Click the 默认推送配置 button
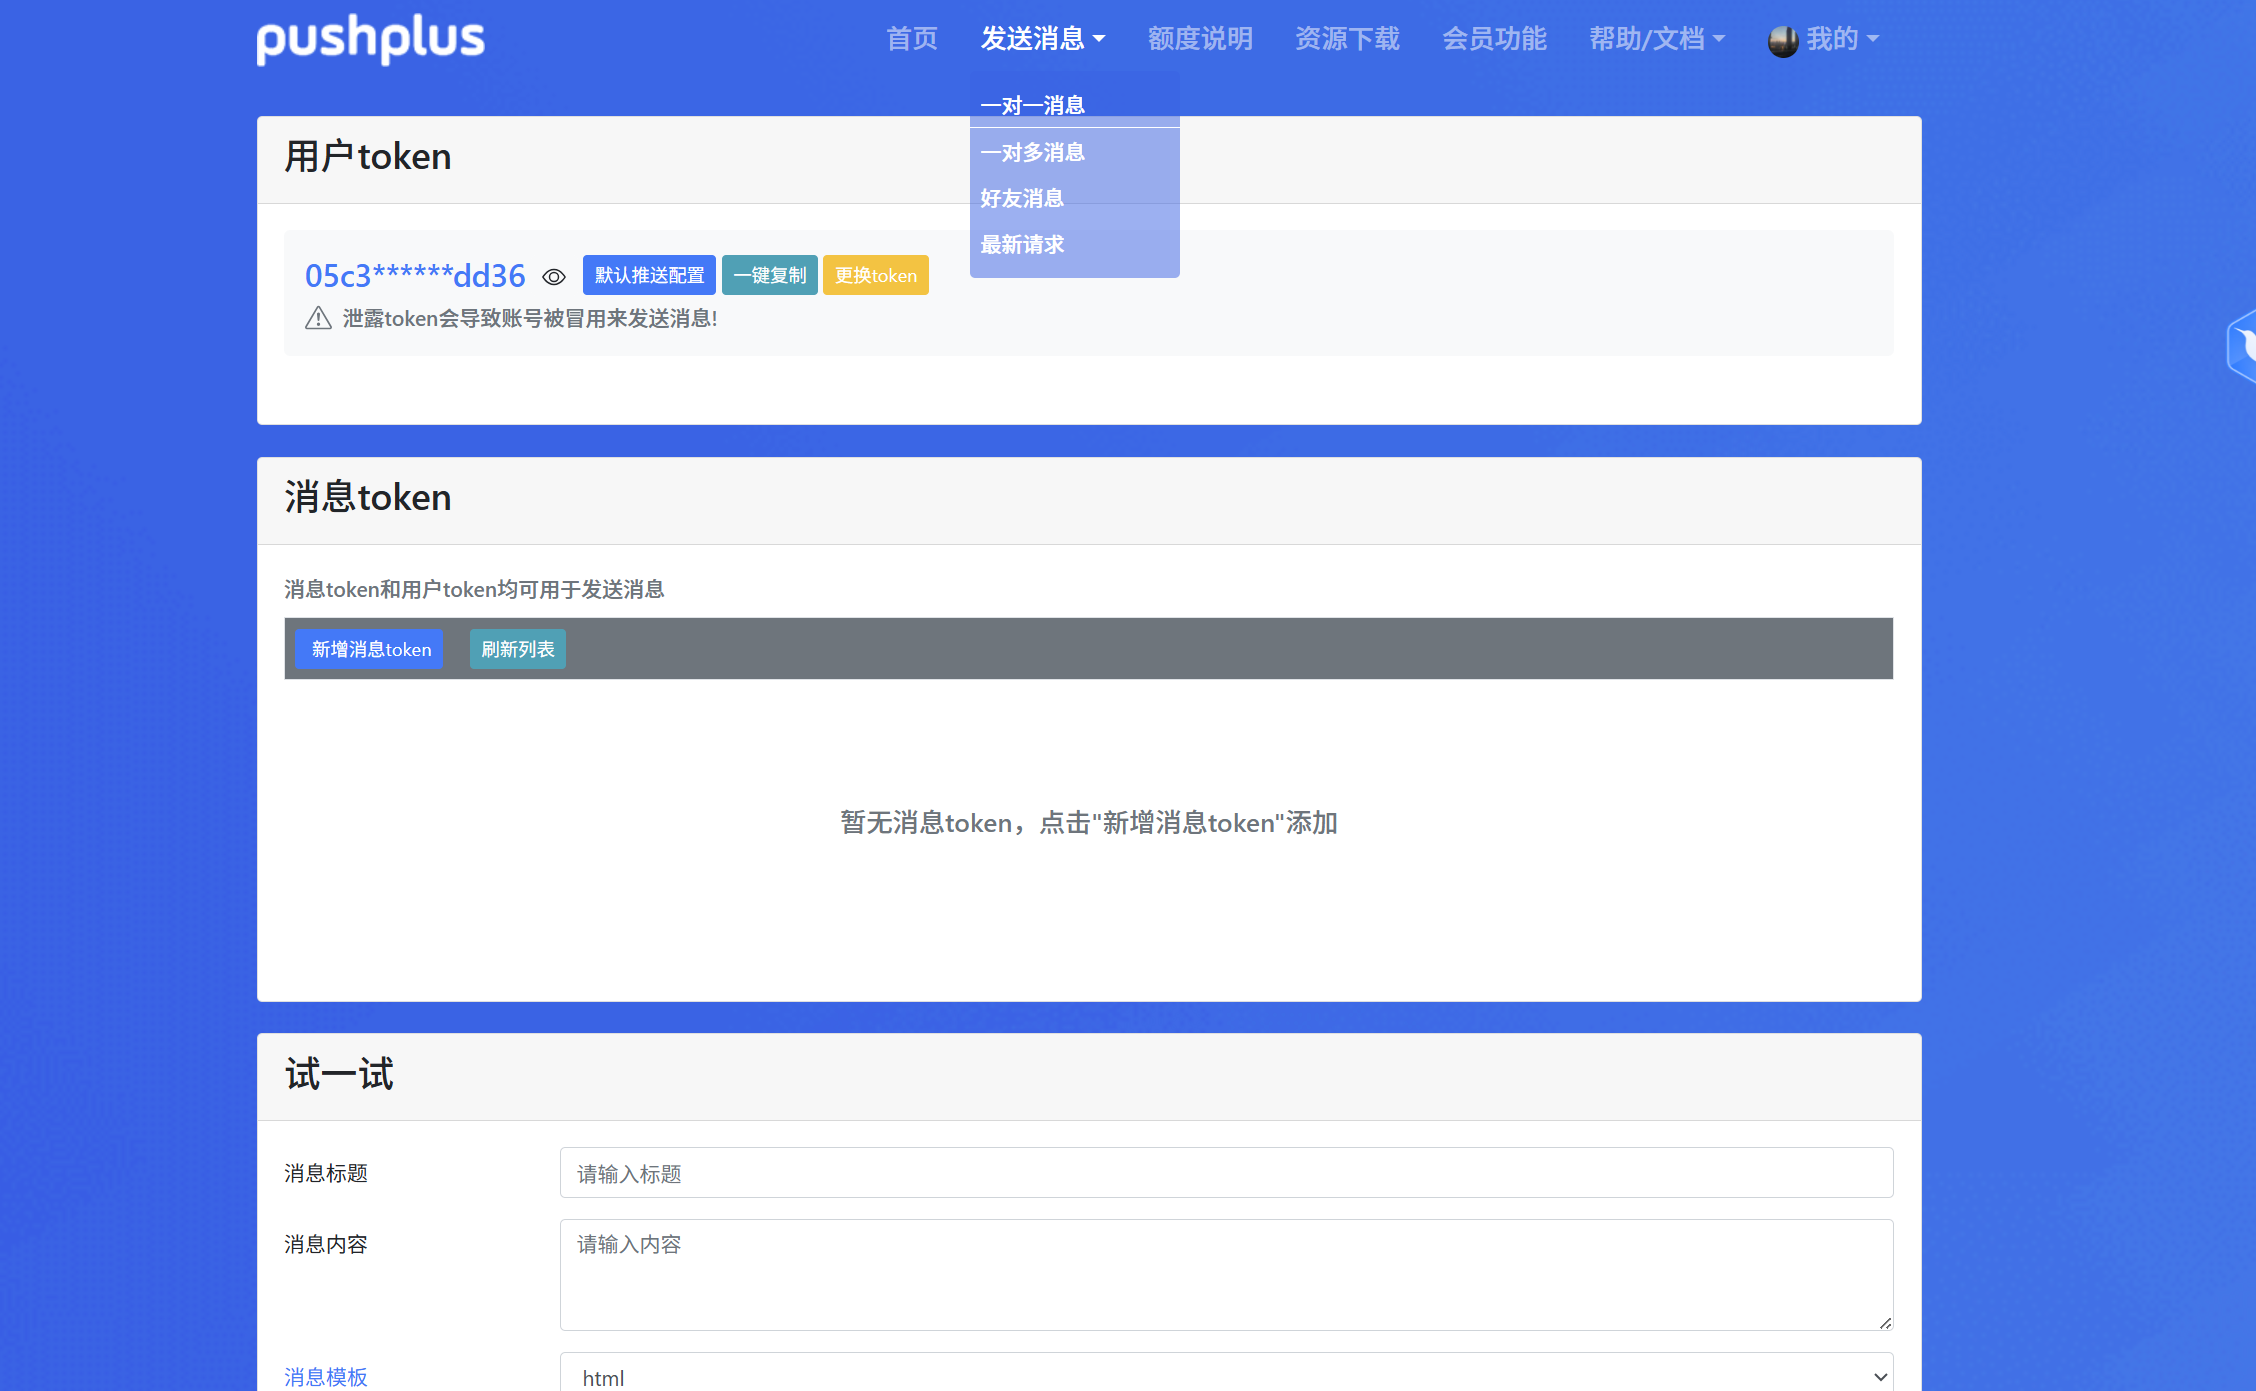Viewport: 2256px width, 1391px height. pos(649,275)
